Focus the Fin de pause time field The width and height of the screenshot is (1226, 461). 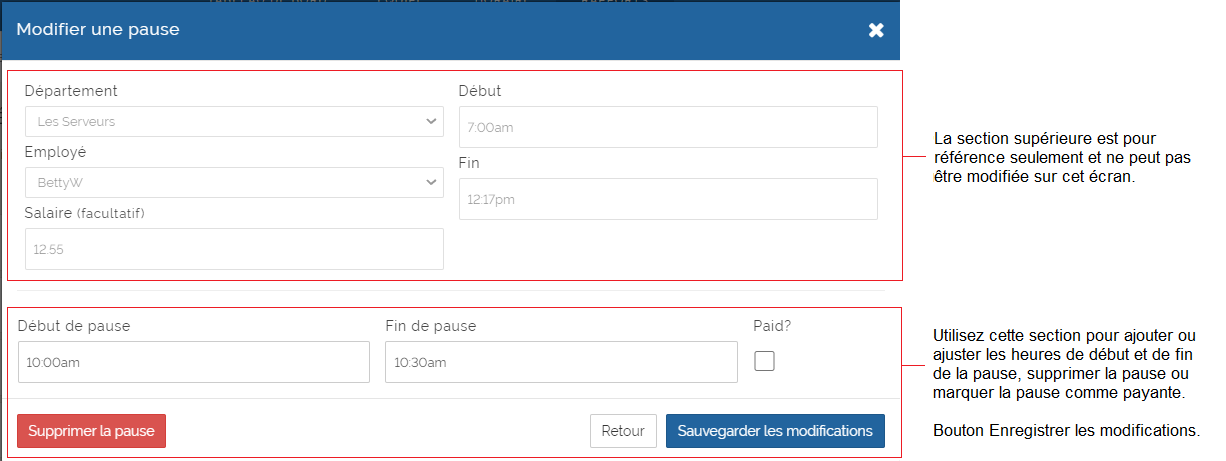pyautogui.click(x=561, y=362)
